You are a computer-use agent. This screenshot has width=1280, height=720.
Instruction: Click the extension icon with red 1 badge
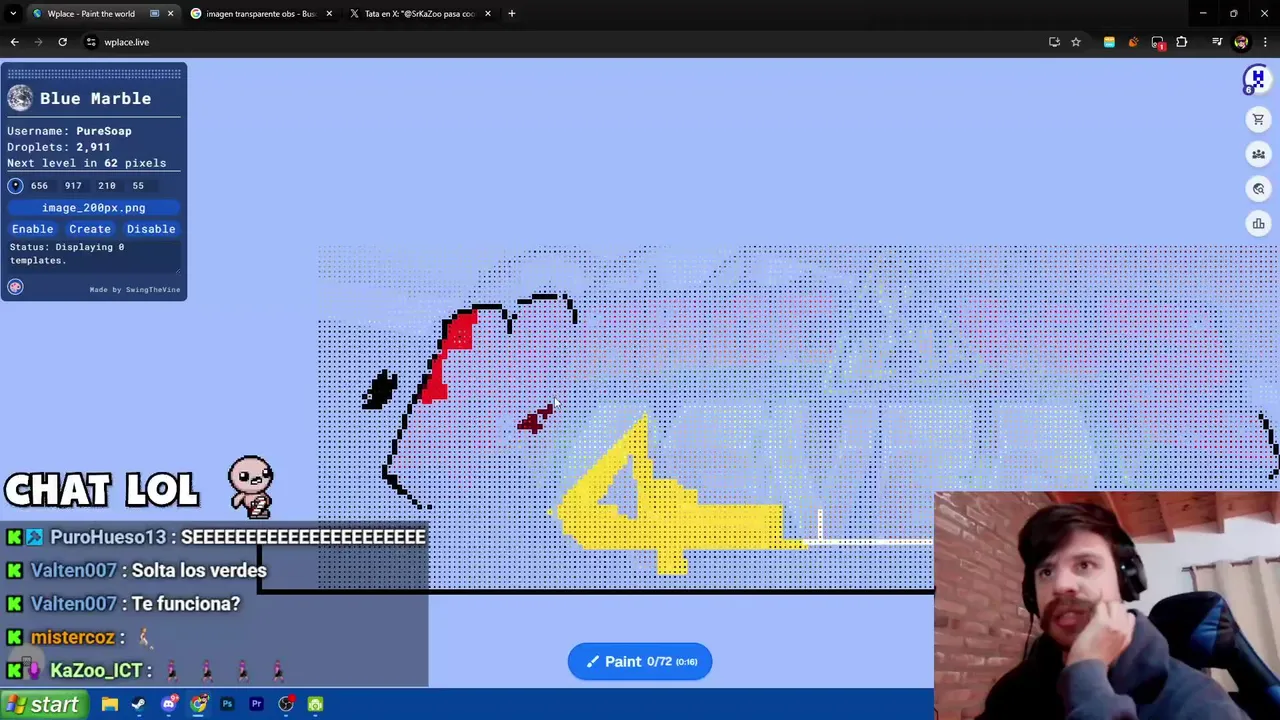(1158, 42)
